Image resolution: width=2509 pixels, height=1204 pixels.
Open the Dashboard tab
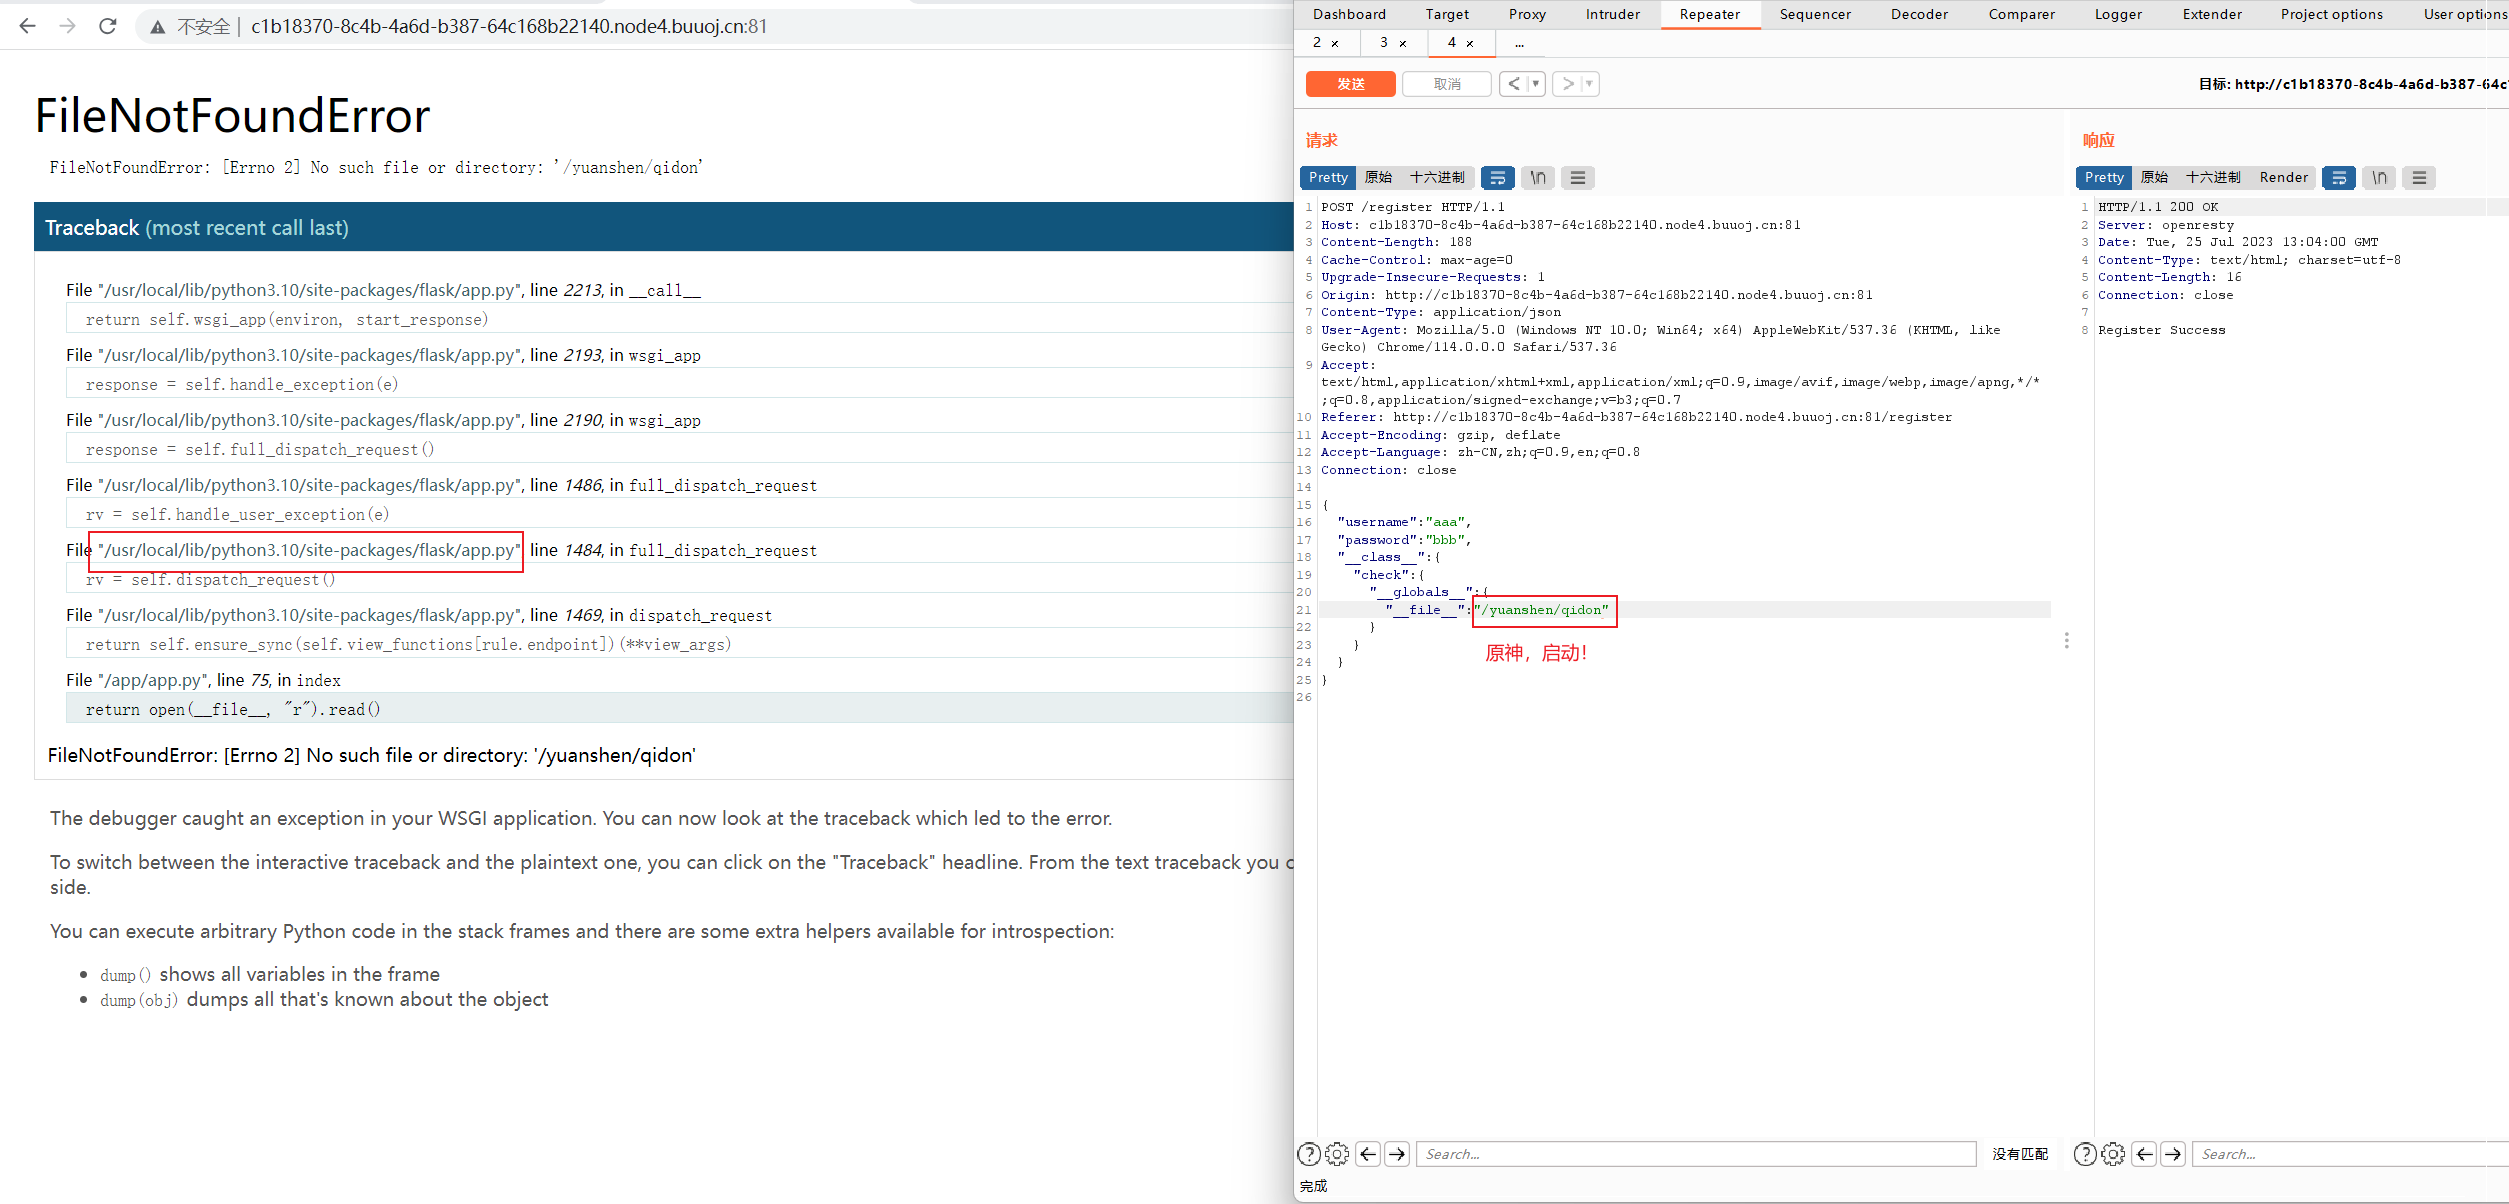[x=1349, y=14]
